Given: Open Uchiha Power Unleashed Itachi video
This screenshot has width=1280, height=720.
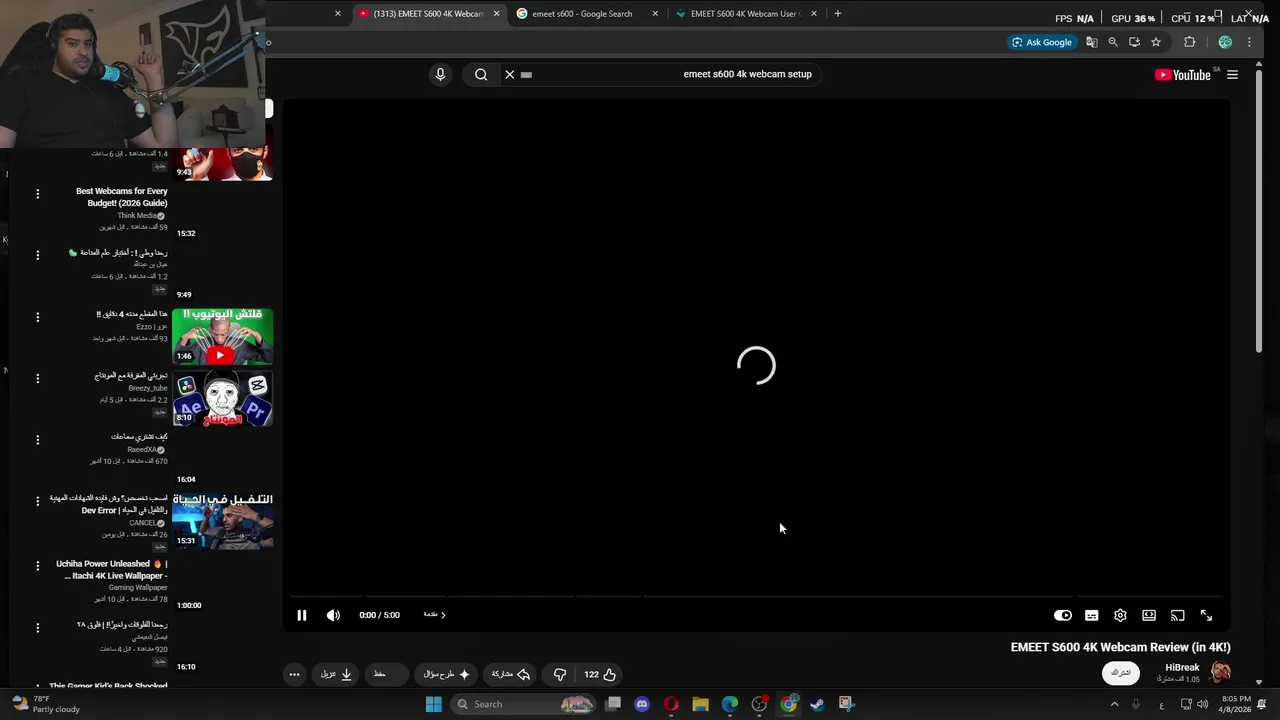Looking at the screenshot, I should [x=112, y=569].
